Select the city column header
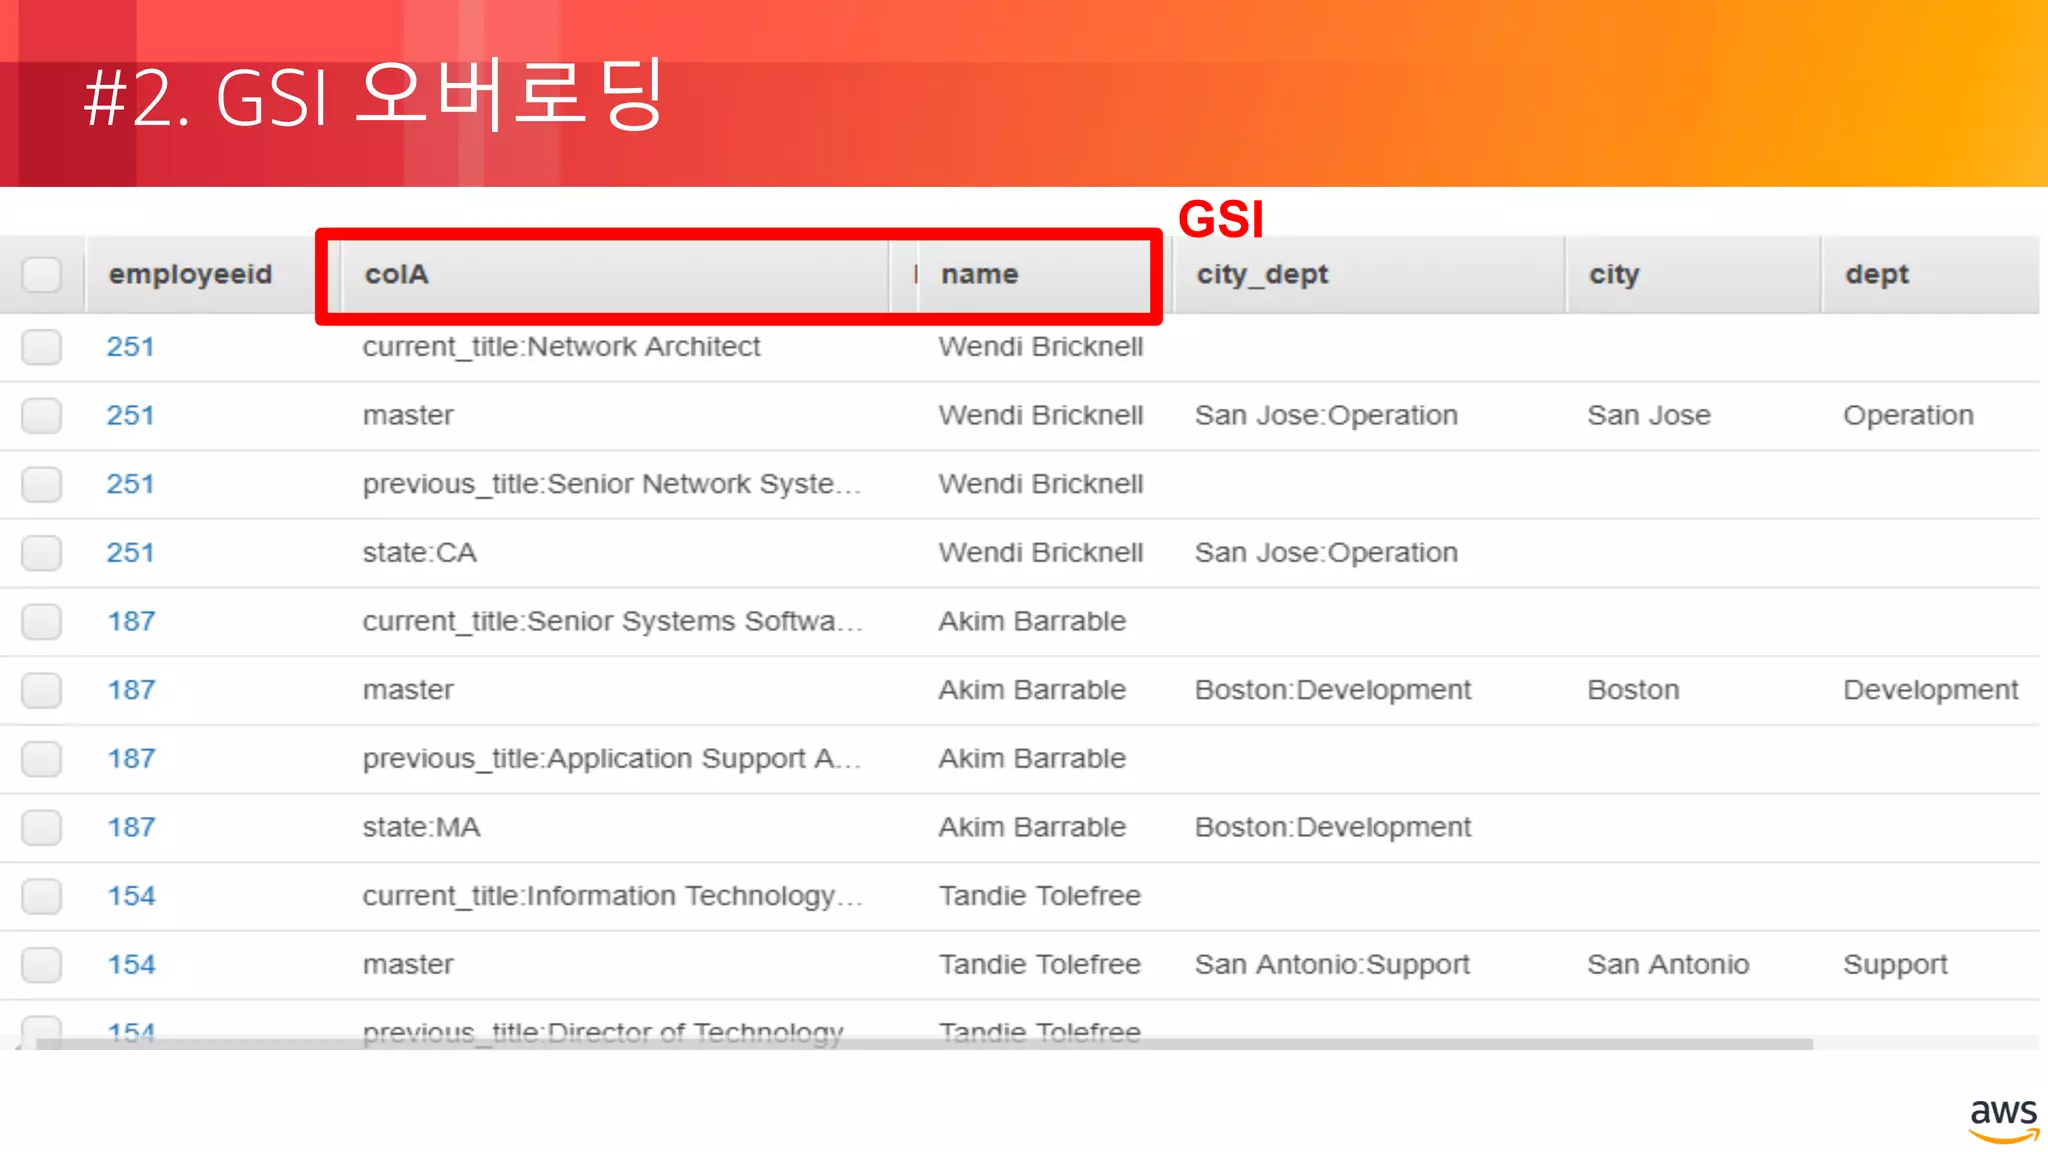Viewport: 2048px width, 1152px height. [1614, 274]
